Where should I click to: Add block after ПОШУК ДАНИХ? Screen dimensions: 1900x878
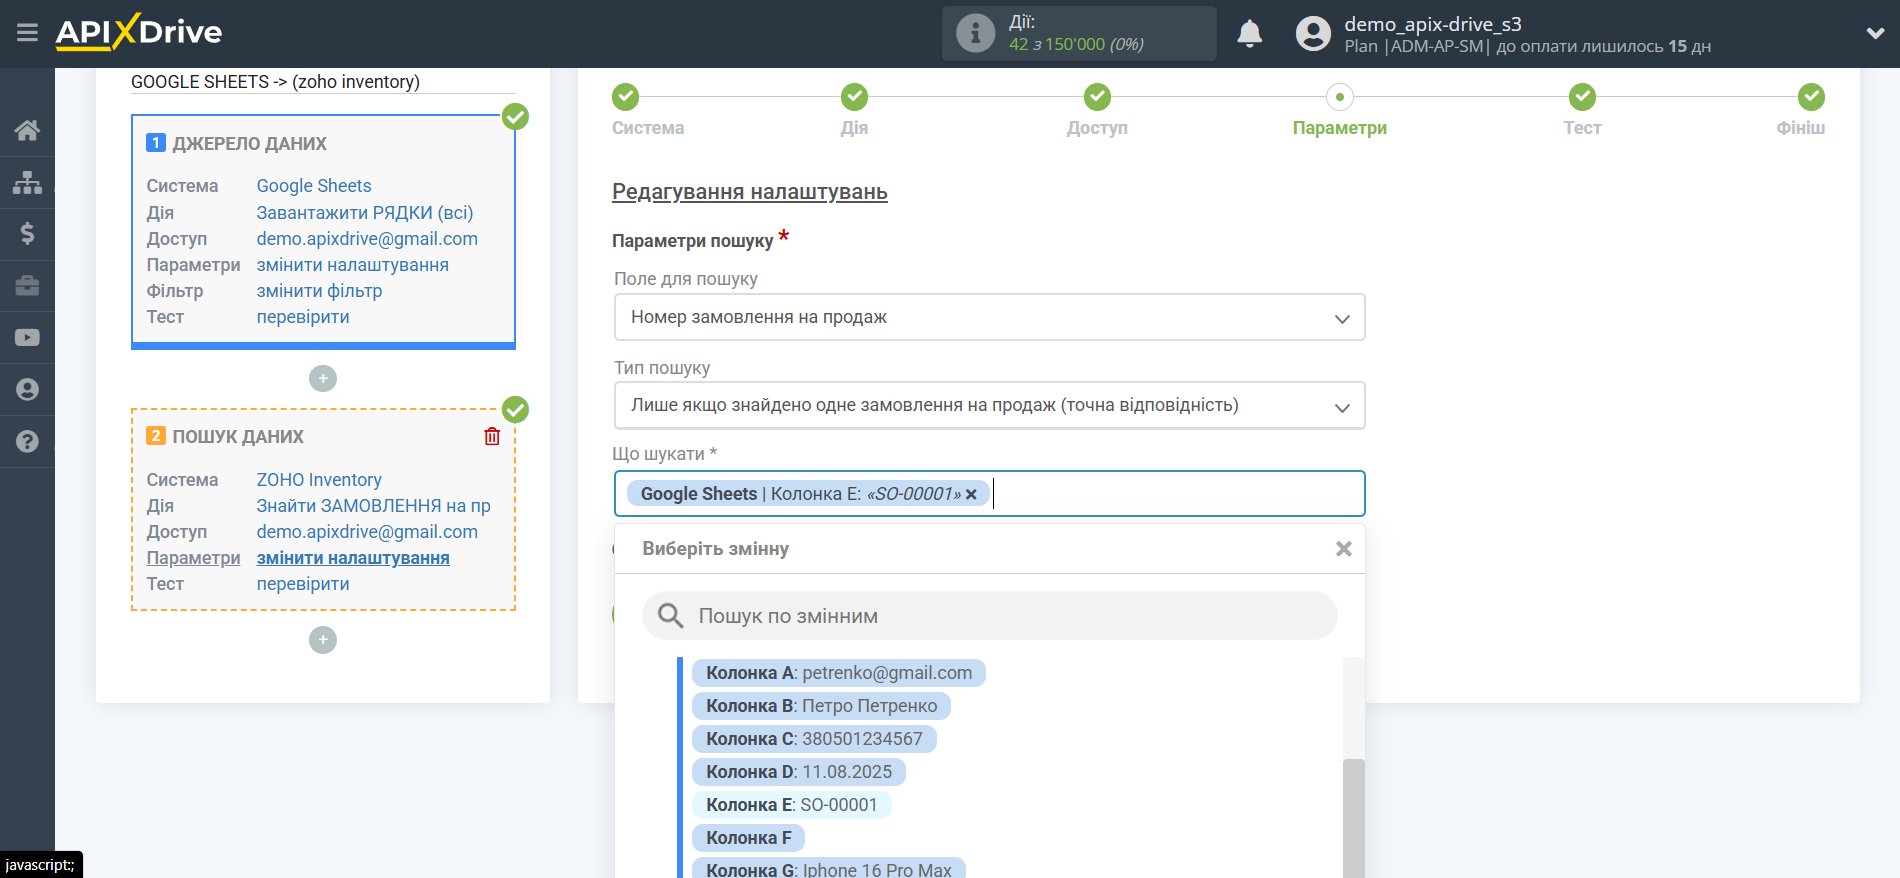click(323, 640)
